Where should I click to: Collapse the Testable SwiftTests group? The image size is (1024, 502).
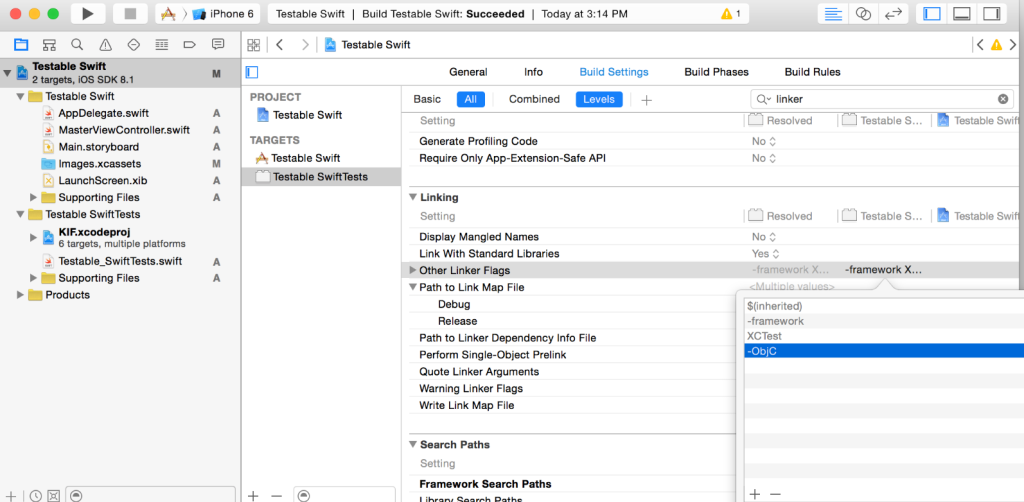click(x=21, y=214)
